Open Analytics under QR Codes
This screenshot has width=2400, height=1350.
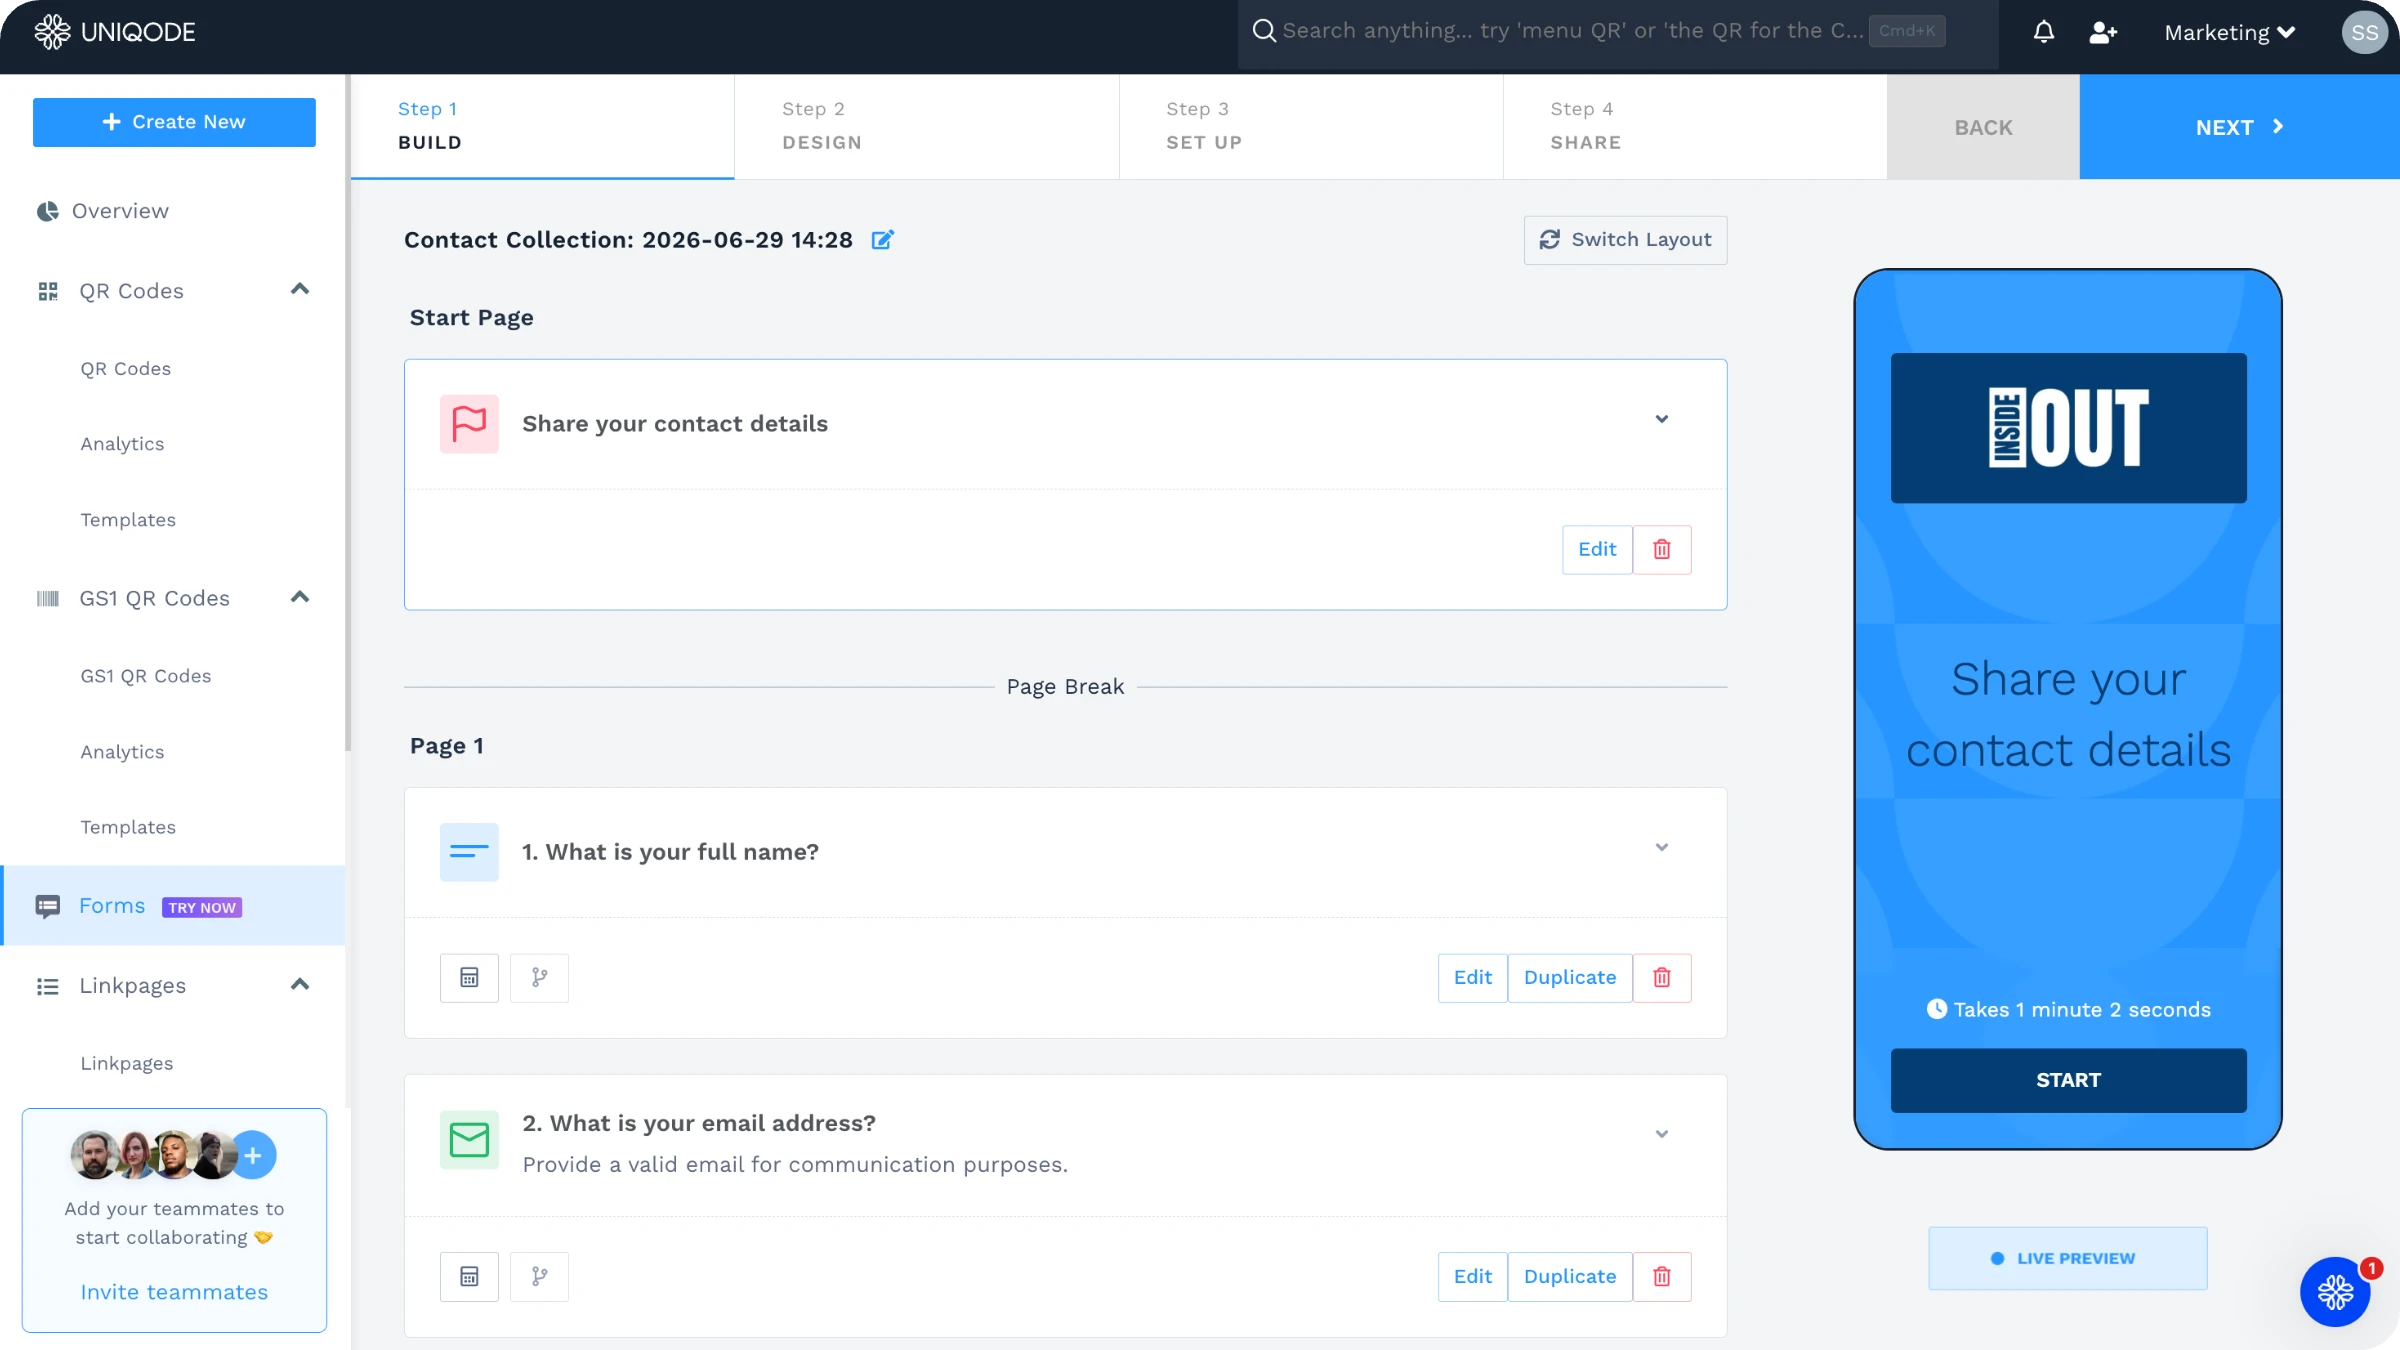[122, 444]
